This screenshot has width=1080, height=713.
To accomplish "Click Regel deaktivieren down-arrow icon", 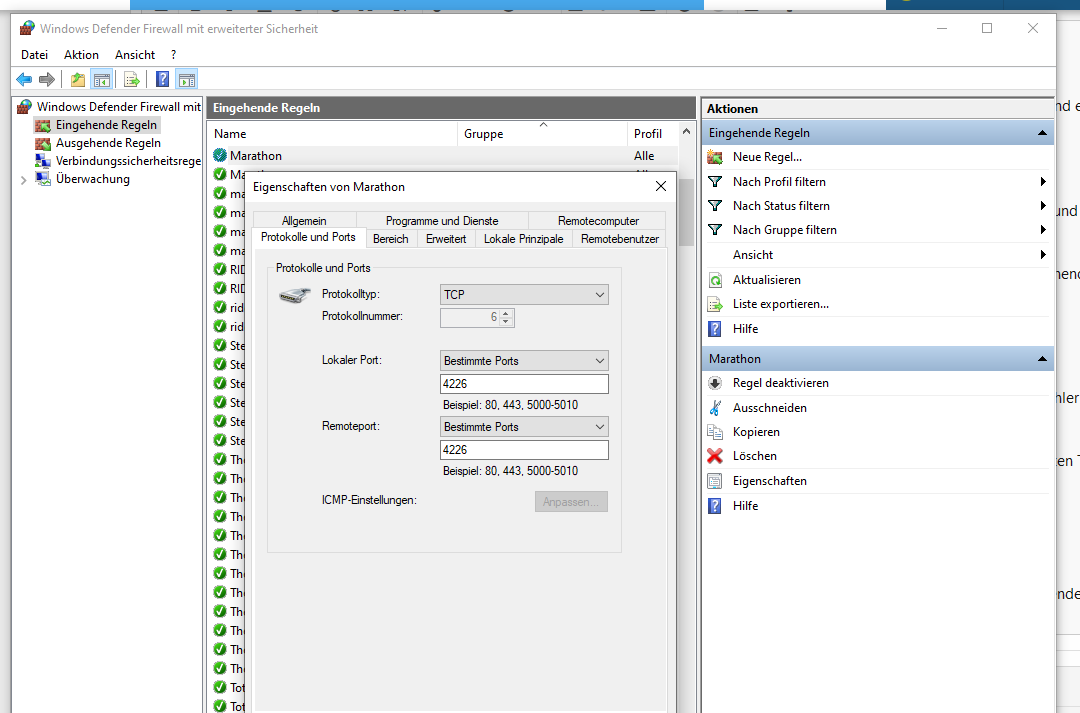I will pos(715,383).
